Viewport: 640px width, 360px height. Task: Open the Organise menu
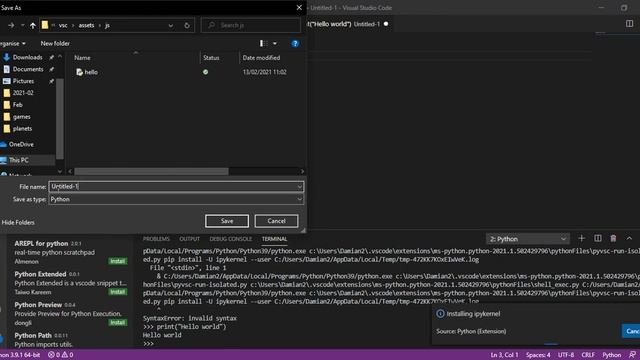click(x=13, y=43)
